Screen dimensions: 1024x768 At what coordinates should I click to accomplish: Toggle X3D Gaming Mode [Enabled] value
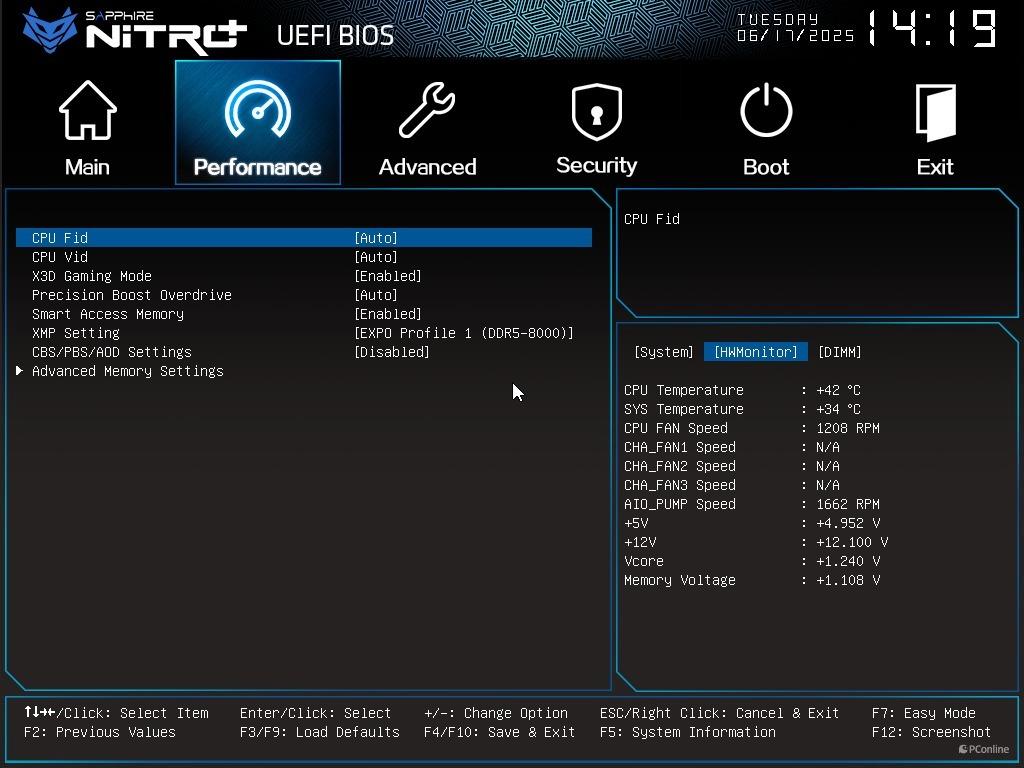388,276
